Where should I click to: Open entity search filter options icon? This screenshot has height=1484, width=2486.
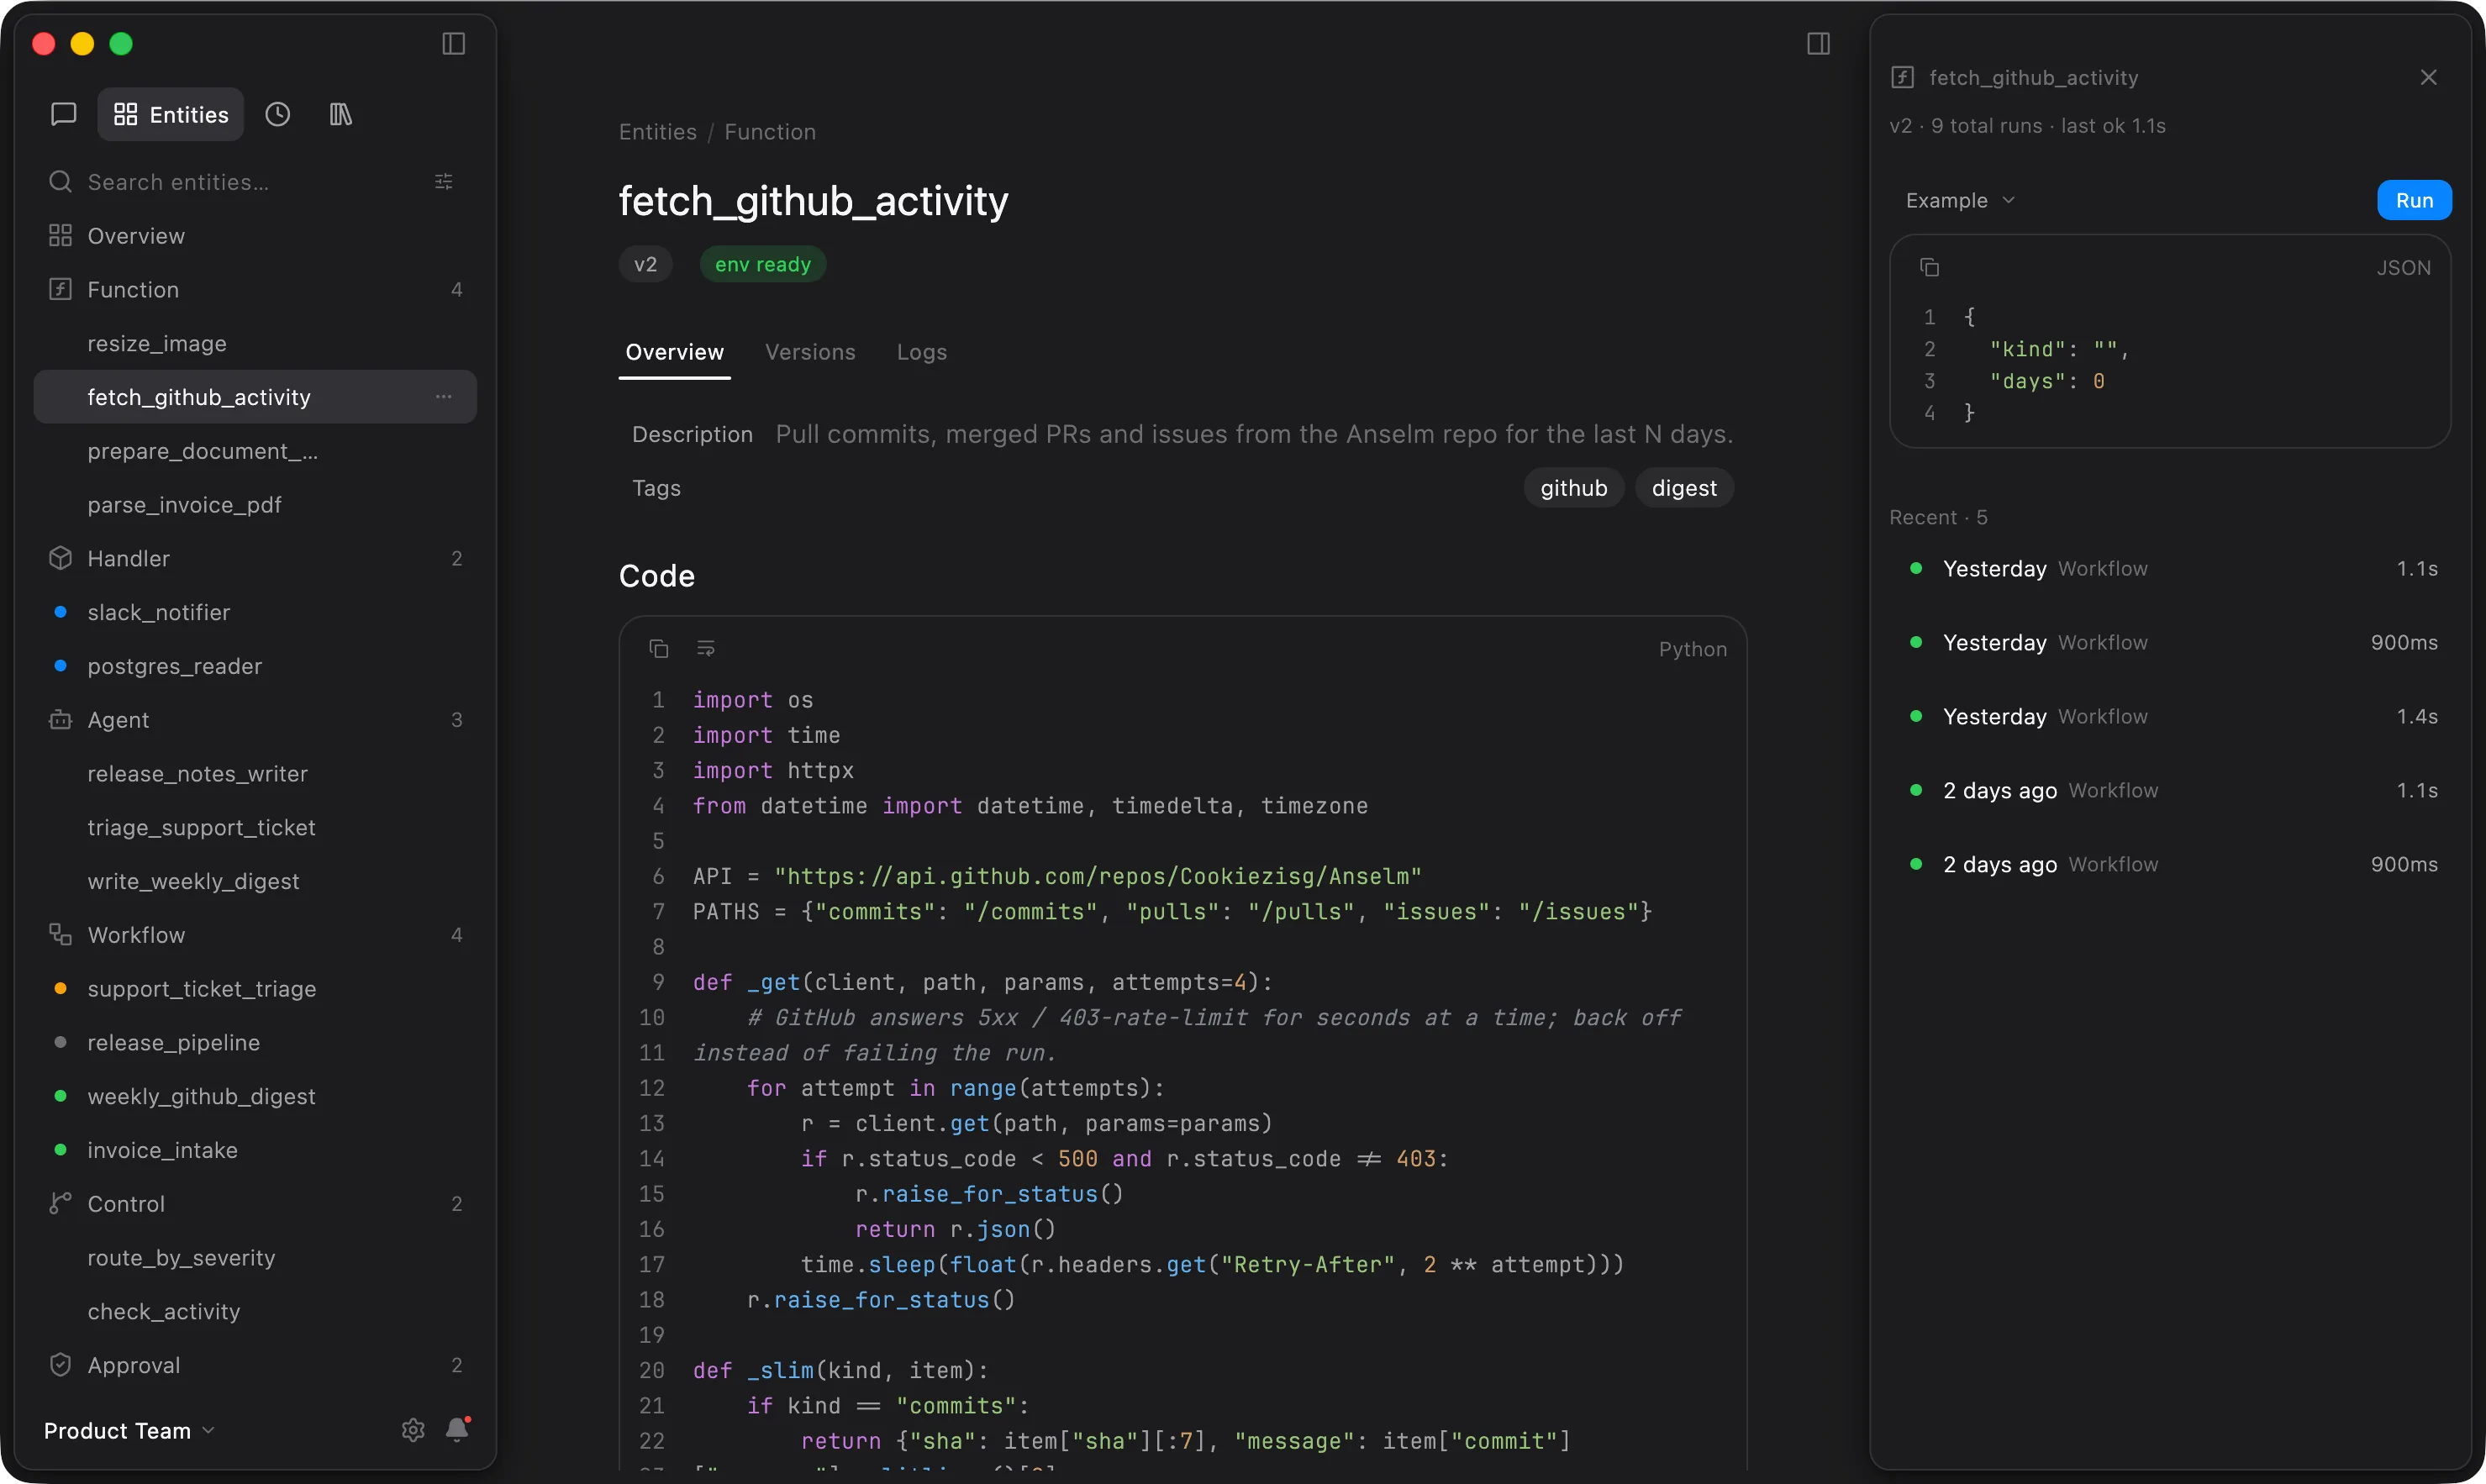click(x=444, y=182)
